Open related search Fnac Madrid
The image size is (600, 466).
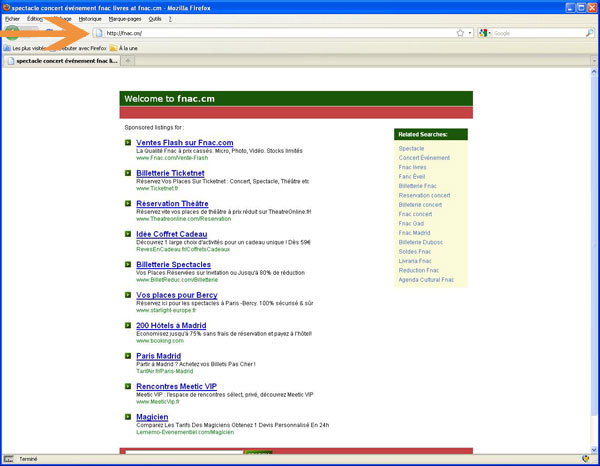pyautogui.click(x=414, y=233)
